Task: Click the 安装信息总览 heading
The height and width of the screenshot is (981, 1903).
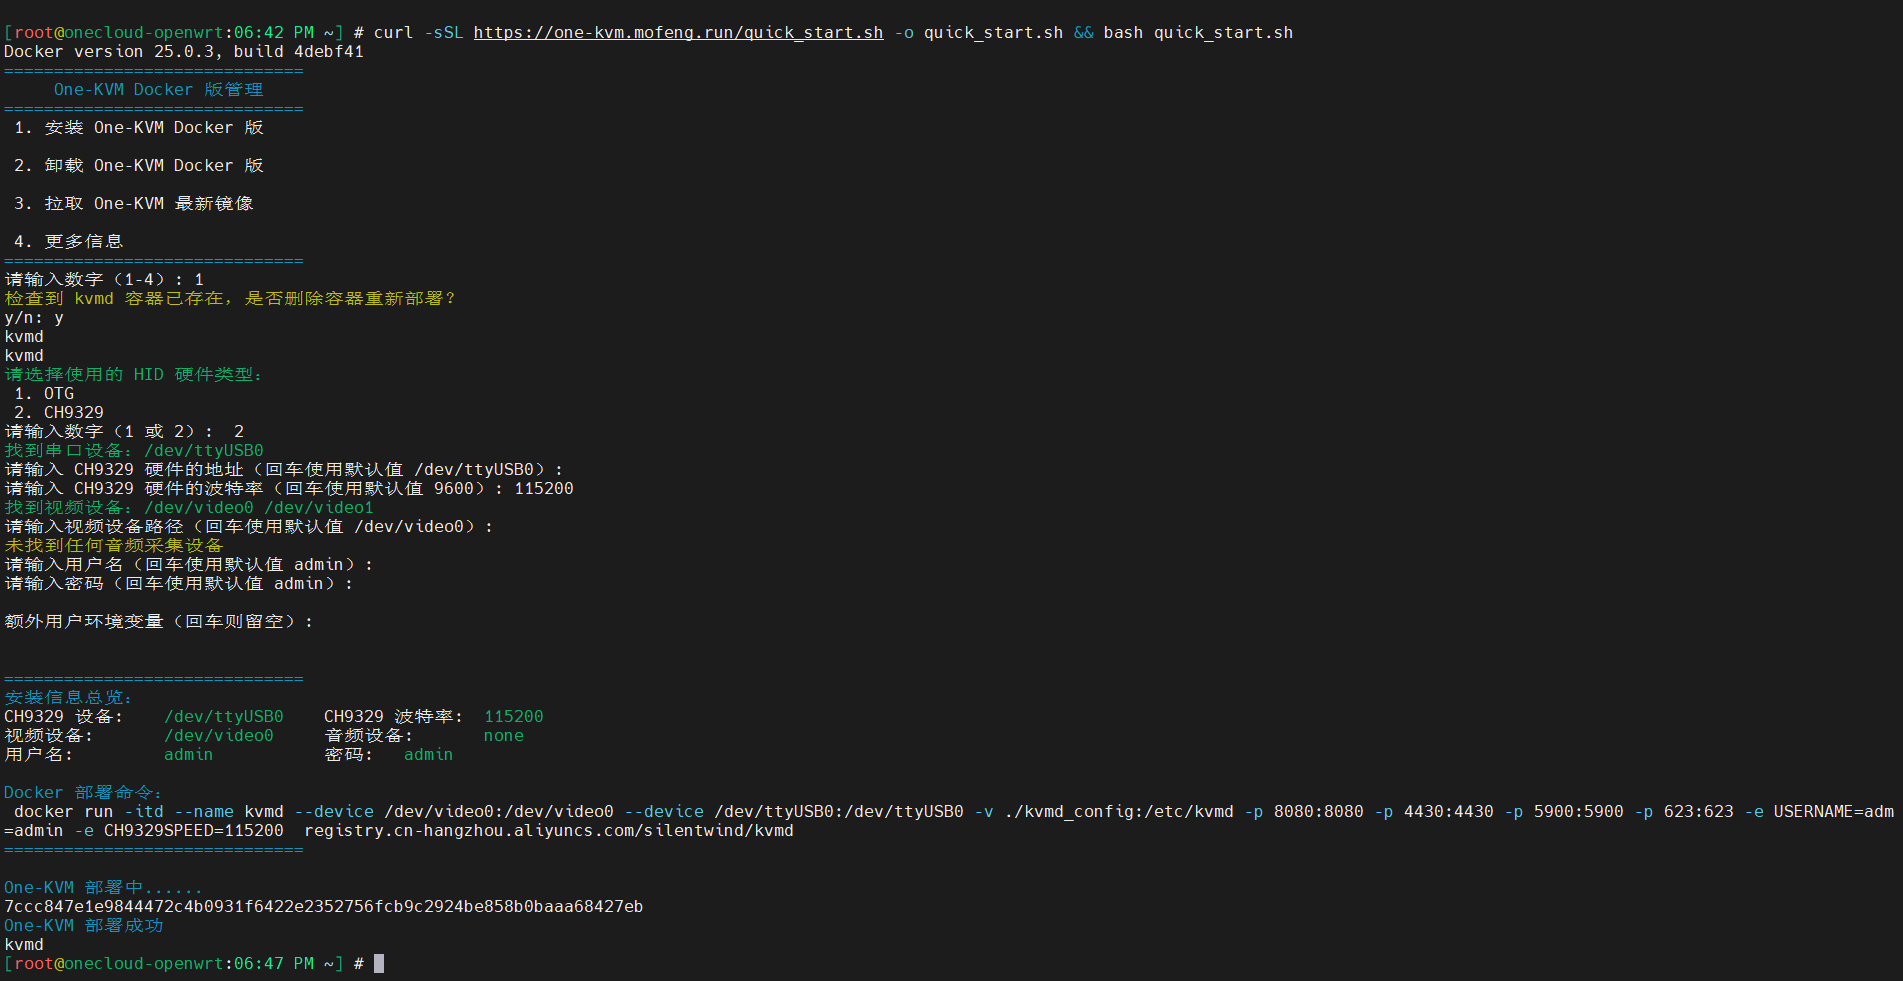Action: 68,697
